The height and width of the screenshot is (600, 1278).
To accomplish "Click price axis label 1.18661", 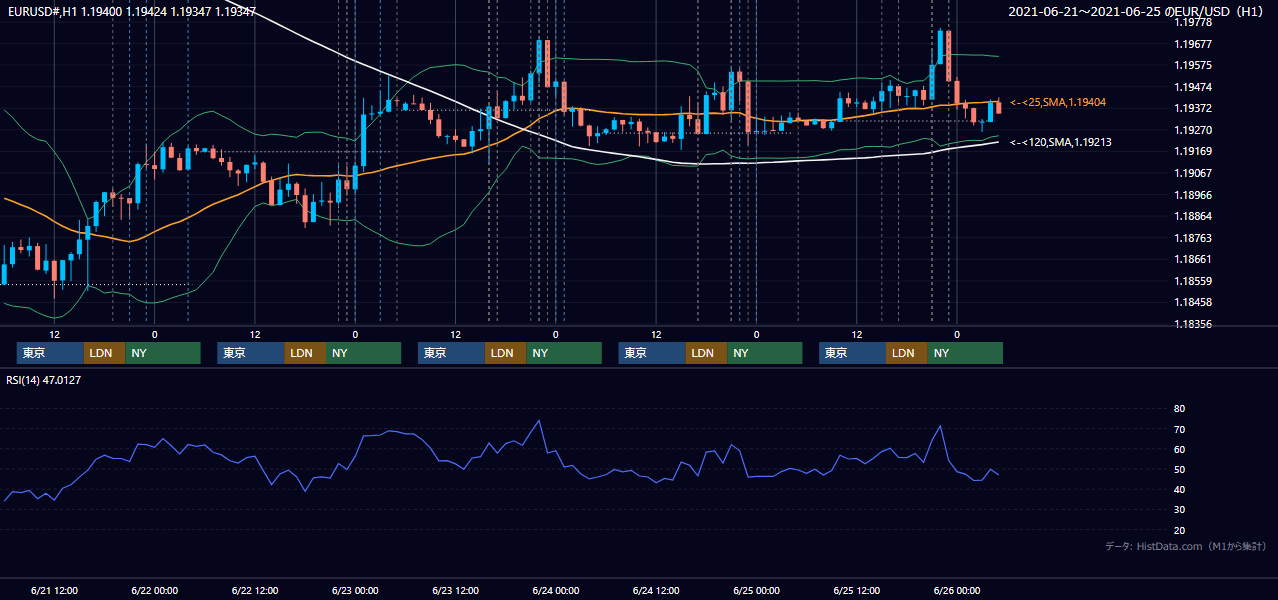I will click(x=1193, y=259).
